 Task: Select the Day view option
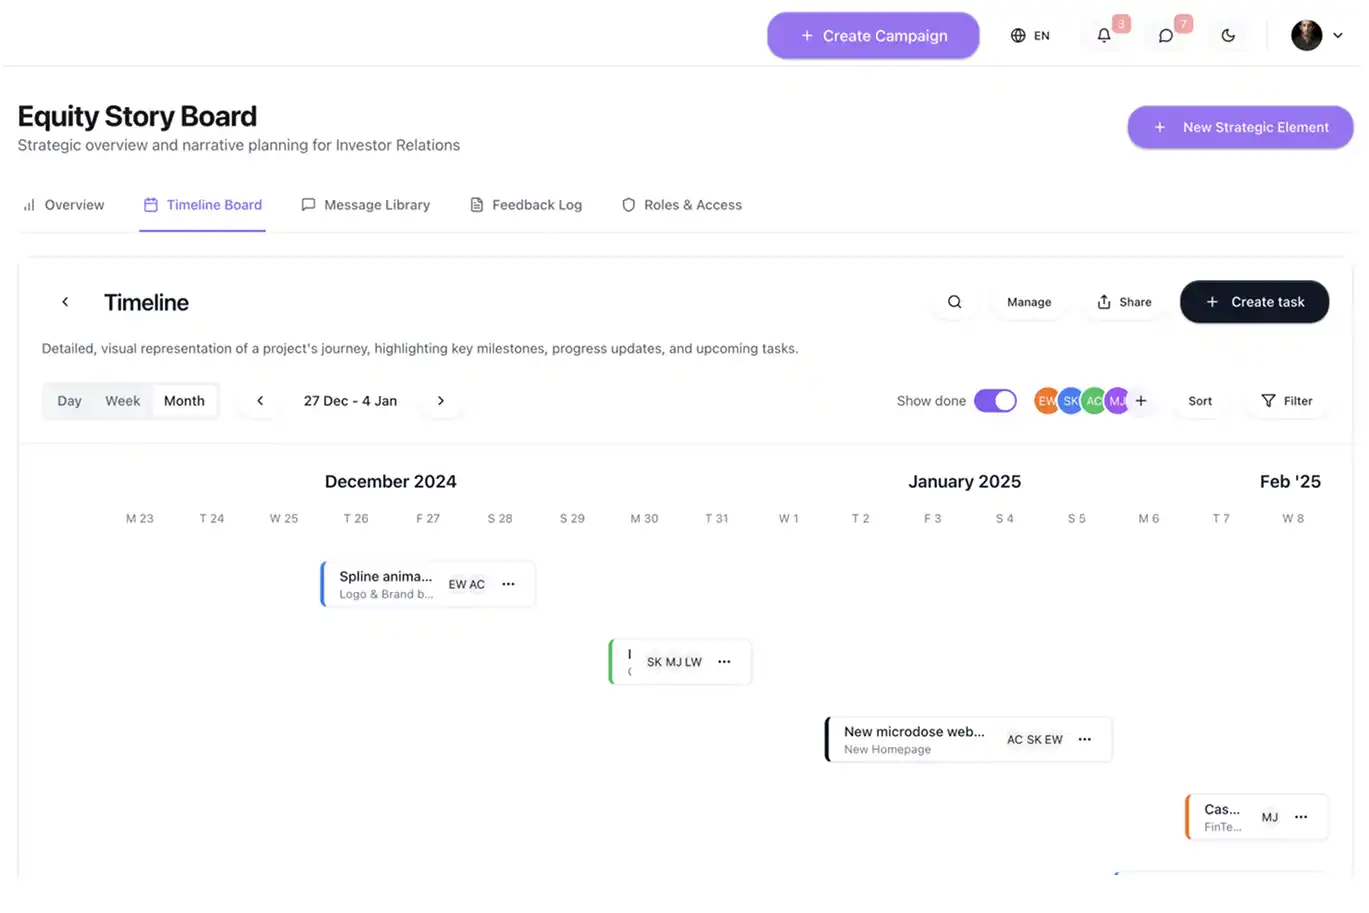(69, 401)
